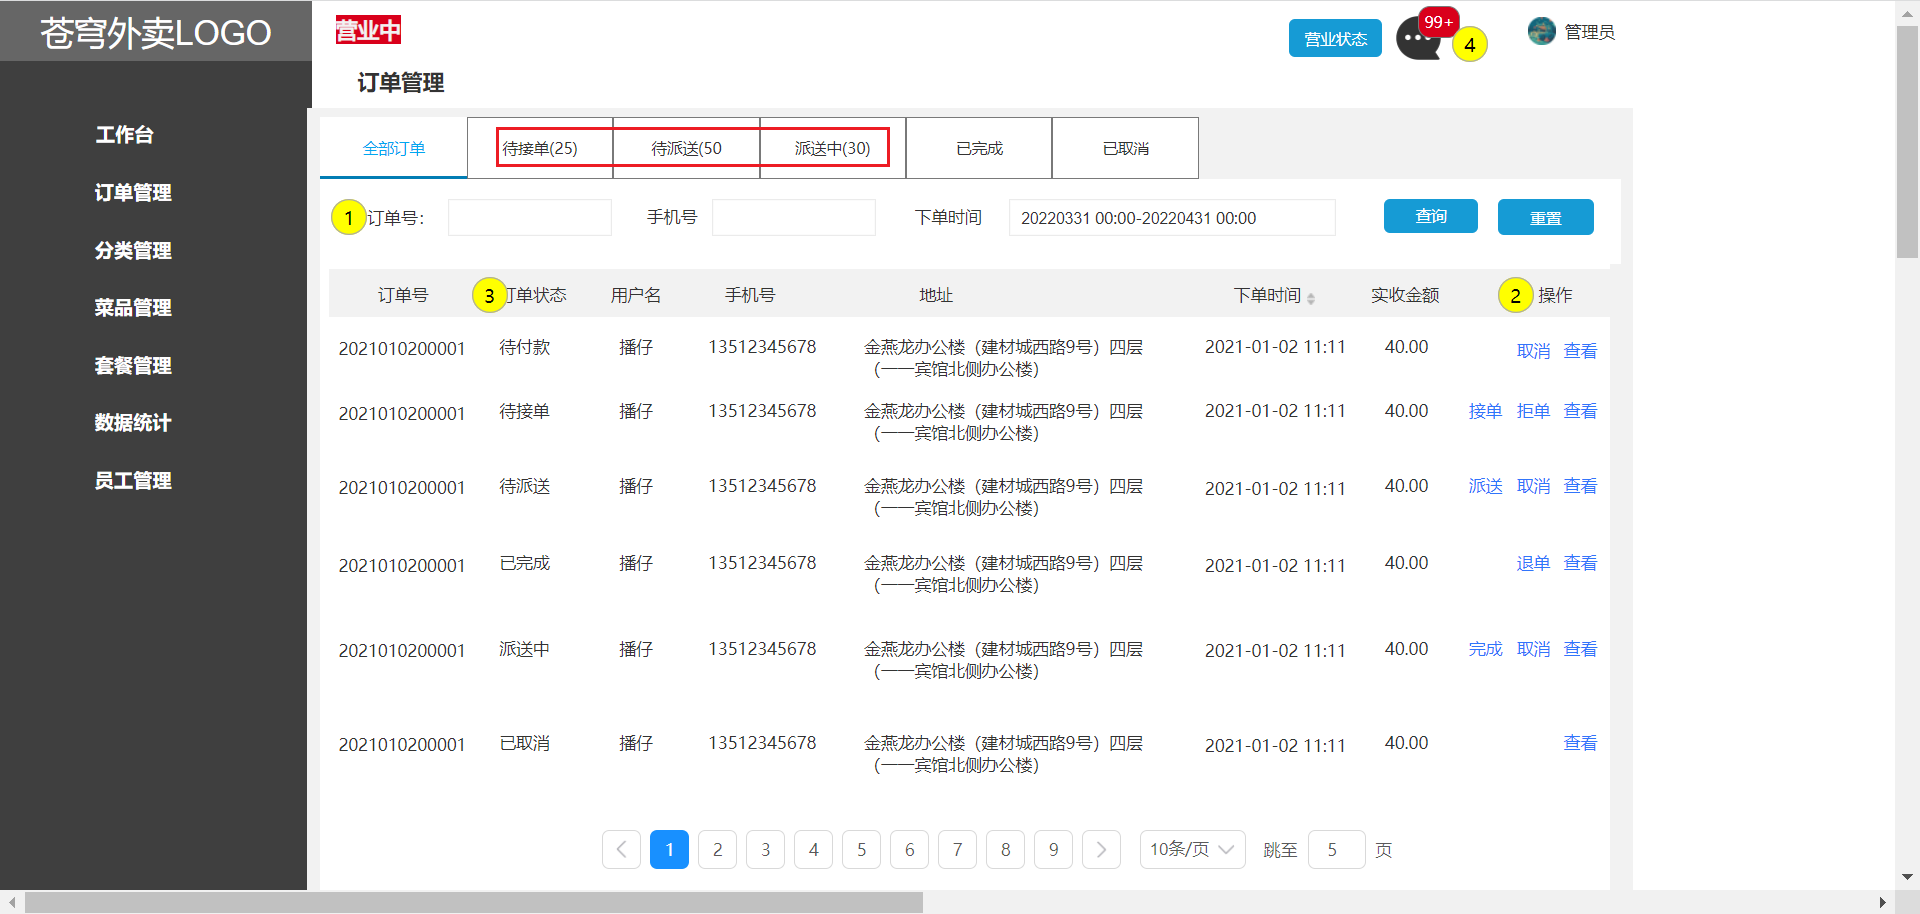This screenshot has width=1920, height=914.
Task: Click the scrollbar's down arrow
Action: point(1907,877)
